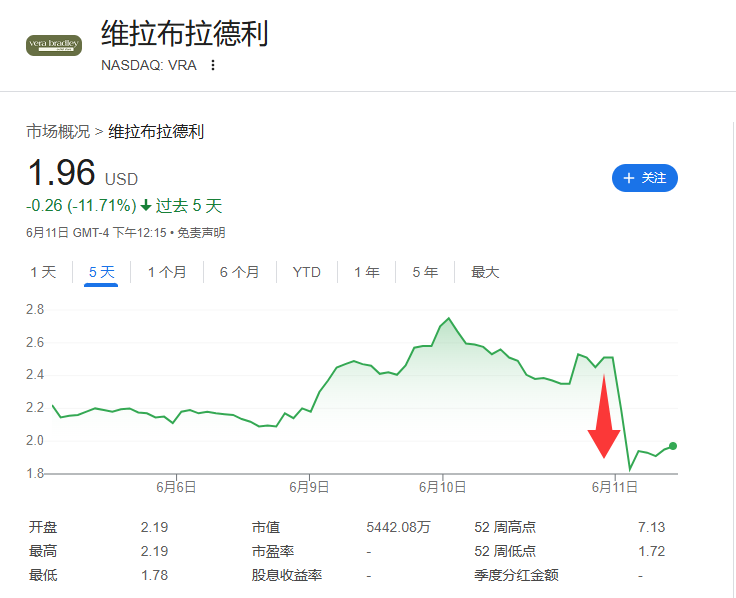Click the 维拉布拉德利 title heading
Screen dimensions: 736x598
(x=184, y=33)
